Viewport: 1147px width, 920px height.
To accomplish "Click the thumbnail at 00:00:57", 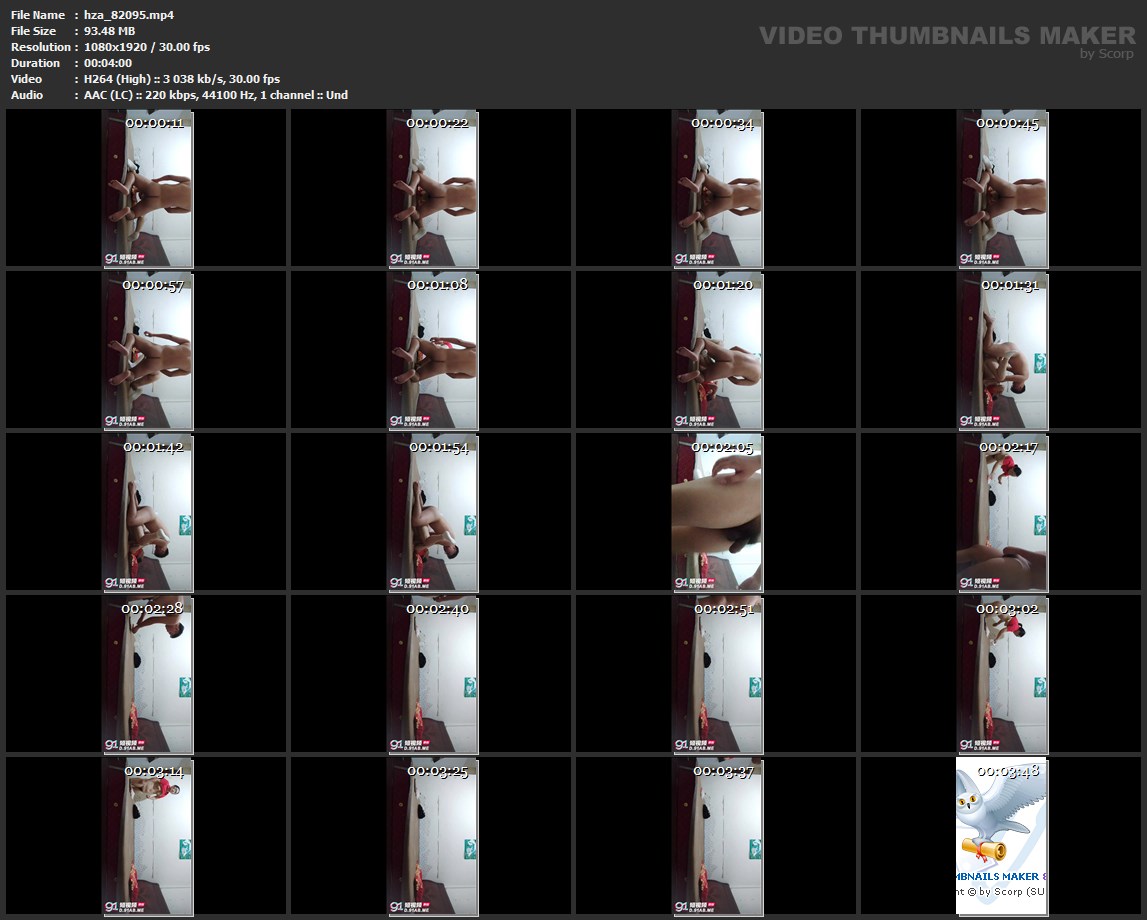I will pos(148,351).
